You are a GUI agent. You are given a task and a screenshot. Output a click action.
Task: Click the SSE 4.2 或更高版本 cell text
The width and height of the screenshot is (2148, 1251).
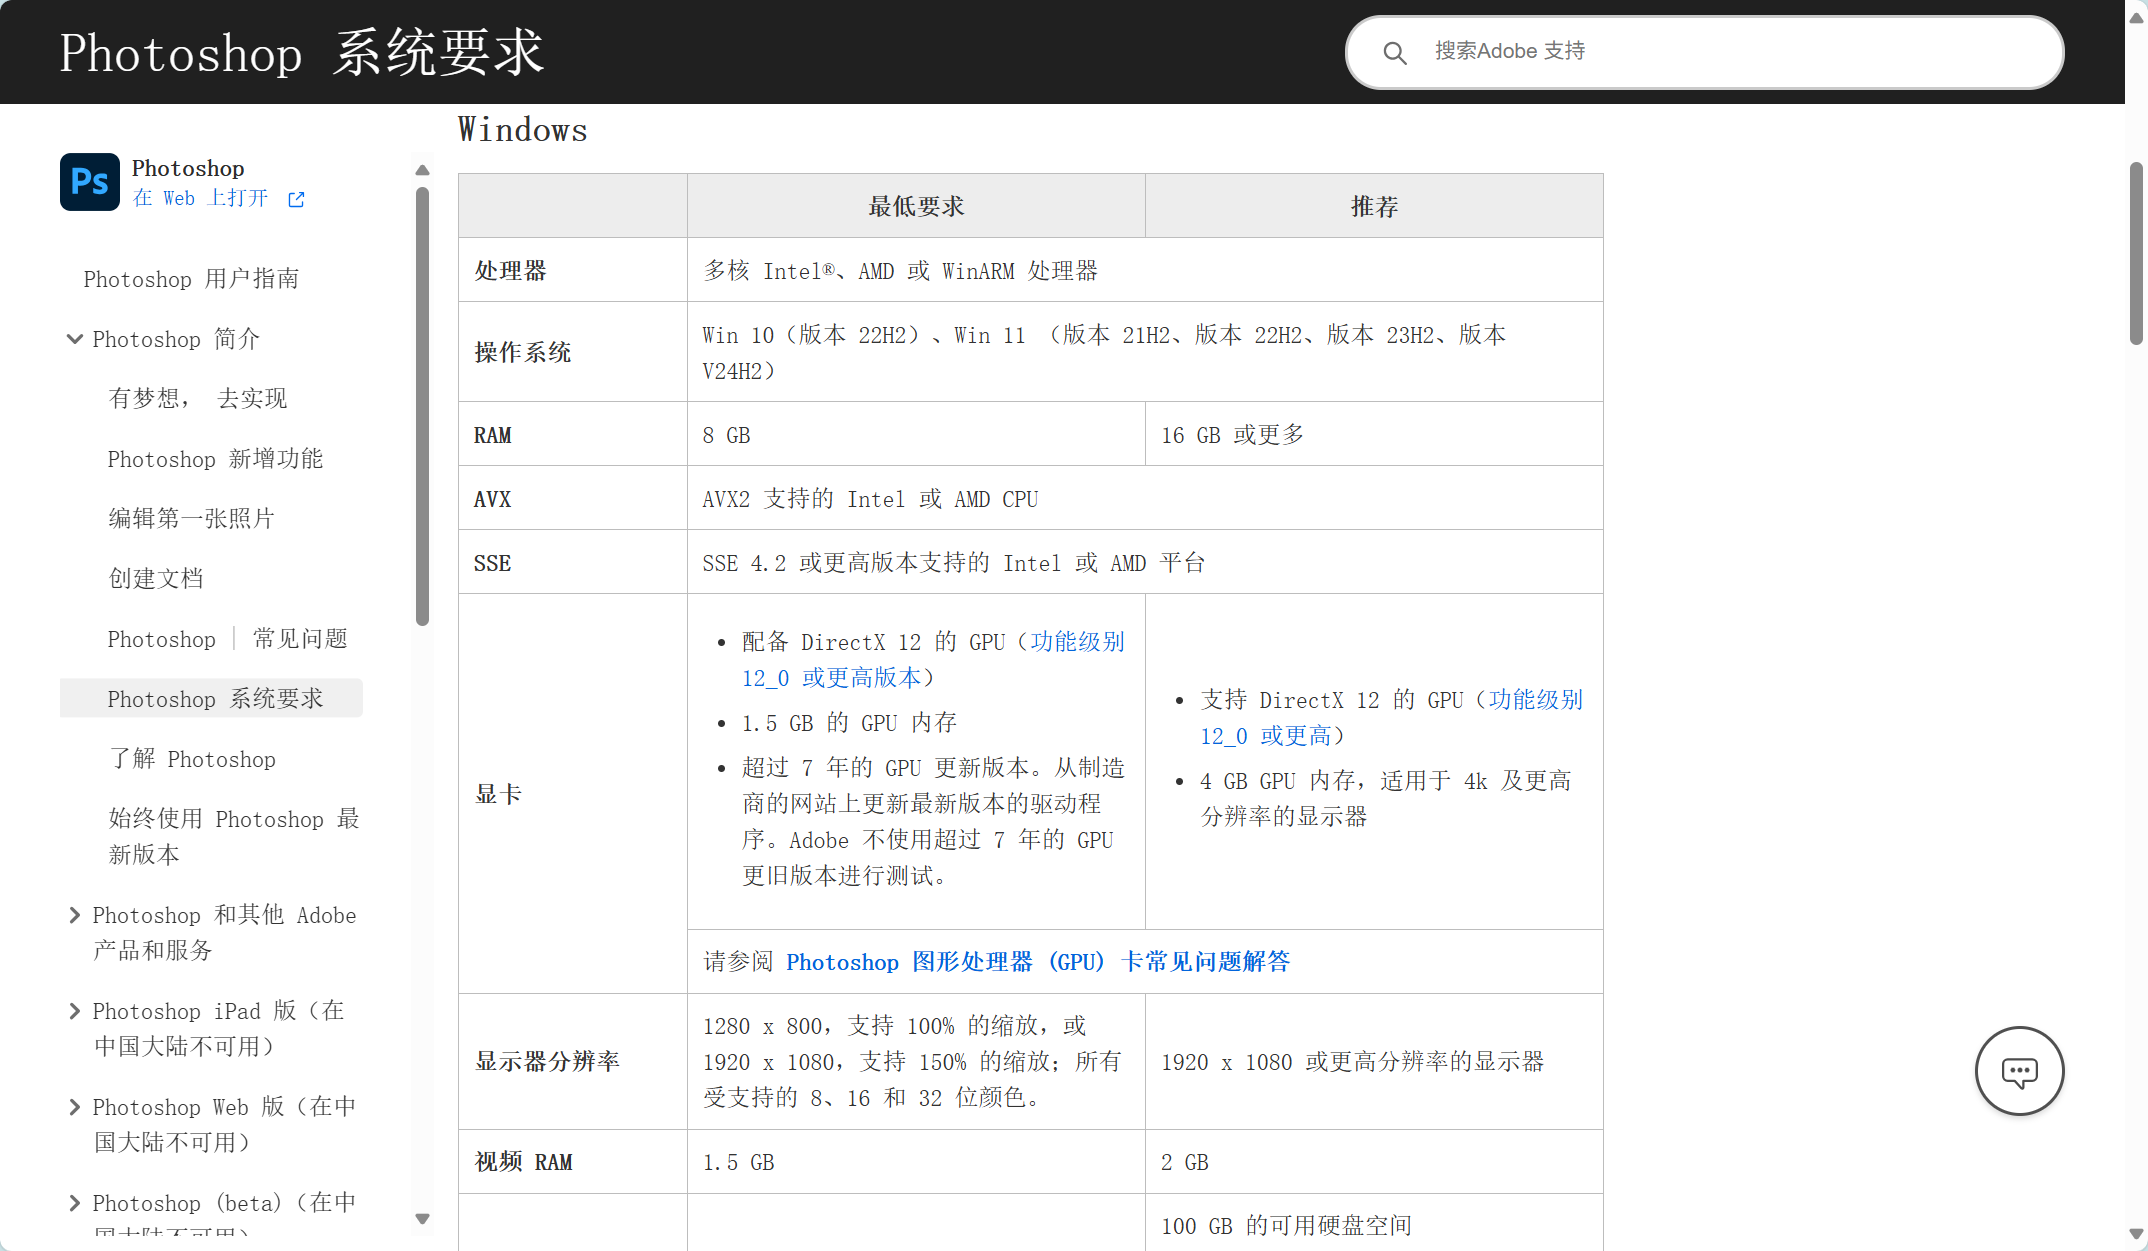click(x=953, y=563)
